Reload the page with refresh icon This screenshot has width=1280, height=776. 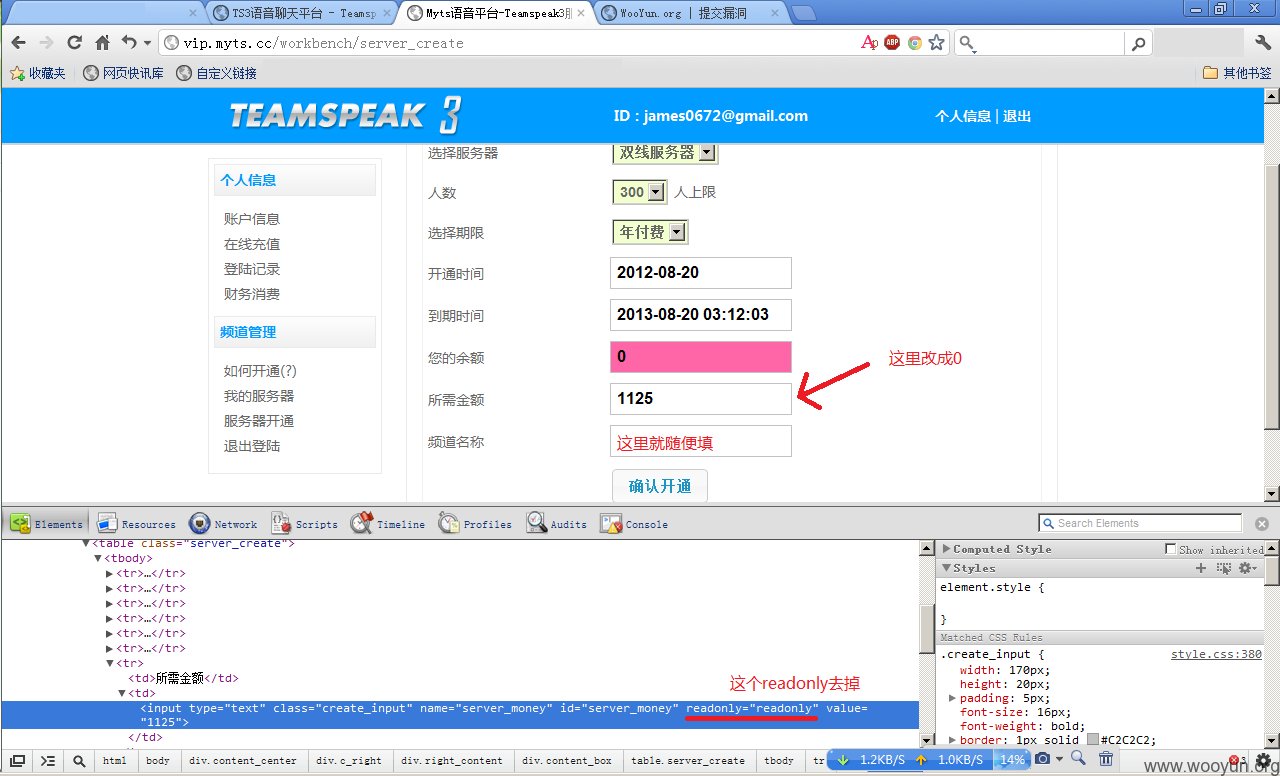point(74,43)
